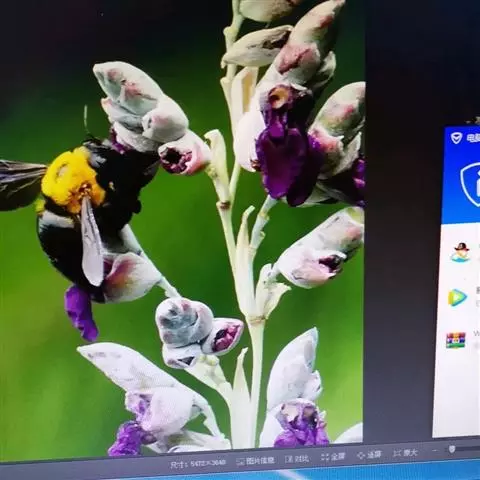The image size is (480, 480).
Task: Click the text beside the WinRAR entry
Action: [x=477, y=334]
